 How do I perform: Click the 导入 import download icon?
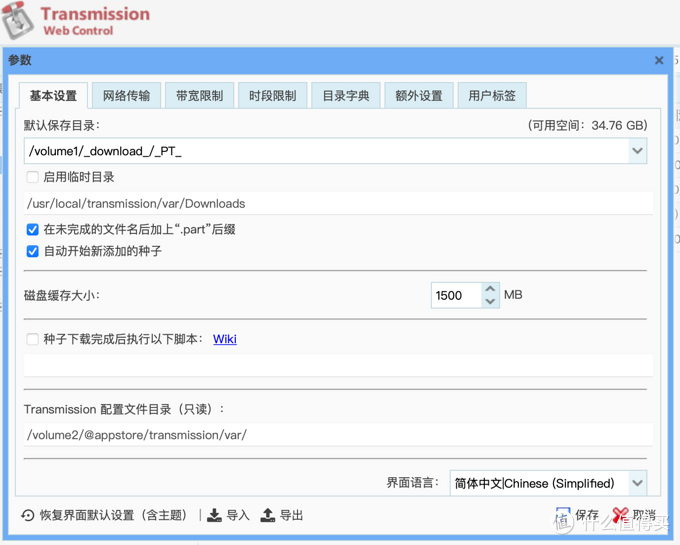click(214, 515)
